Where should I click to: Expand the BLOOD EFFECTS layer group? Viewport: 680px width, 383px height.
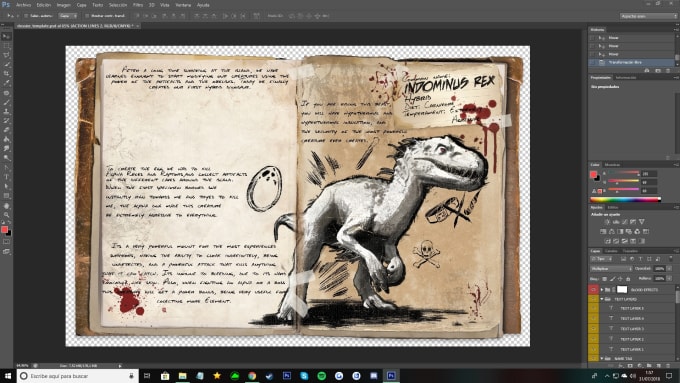(602, 289)
